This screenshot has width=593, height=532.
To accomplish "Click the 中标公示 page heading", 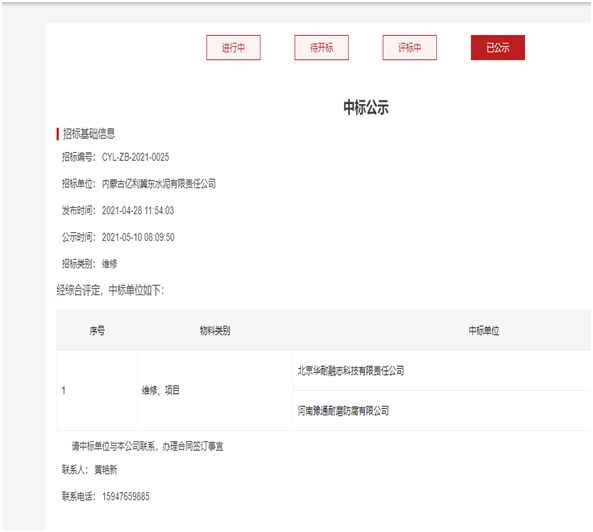I will pyautogui.click(x=366, y=107).
